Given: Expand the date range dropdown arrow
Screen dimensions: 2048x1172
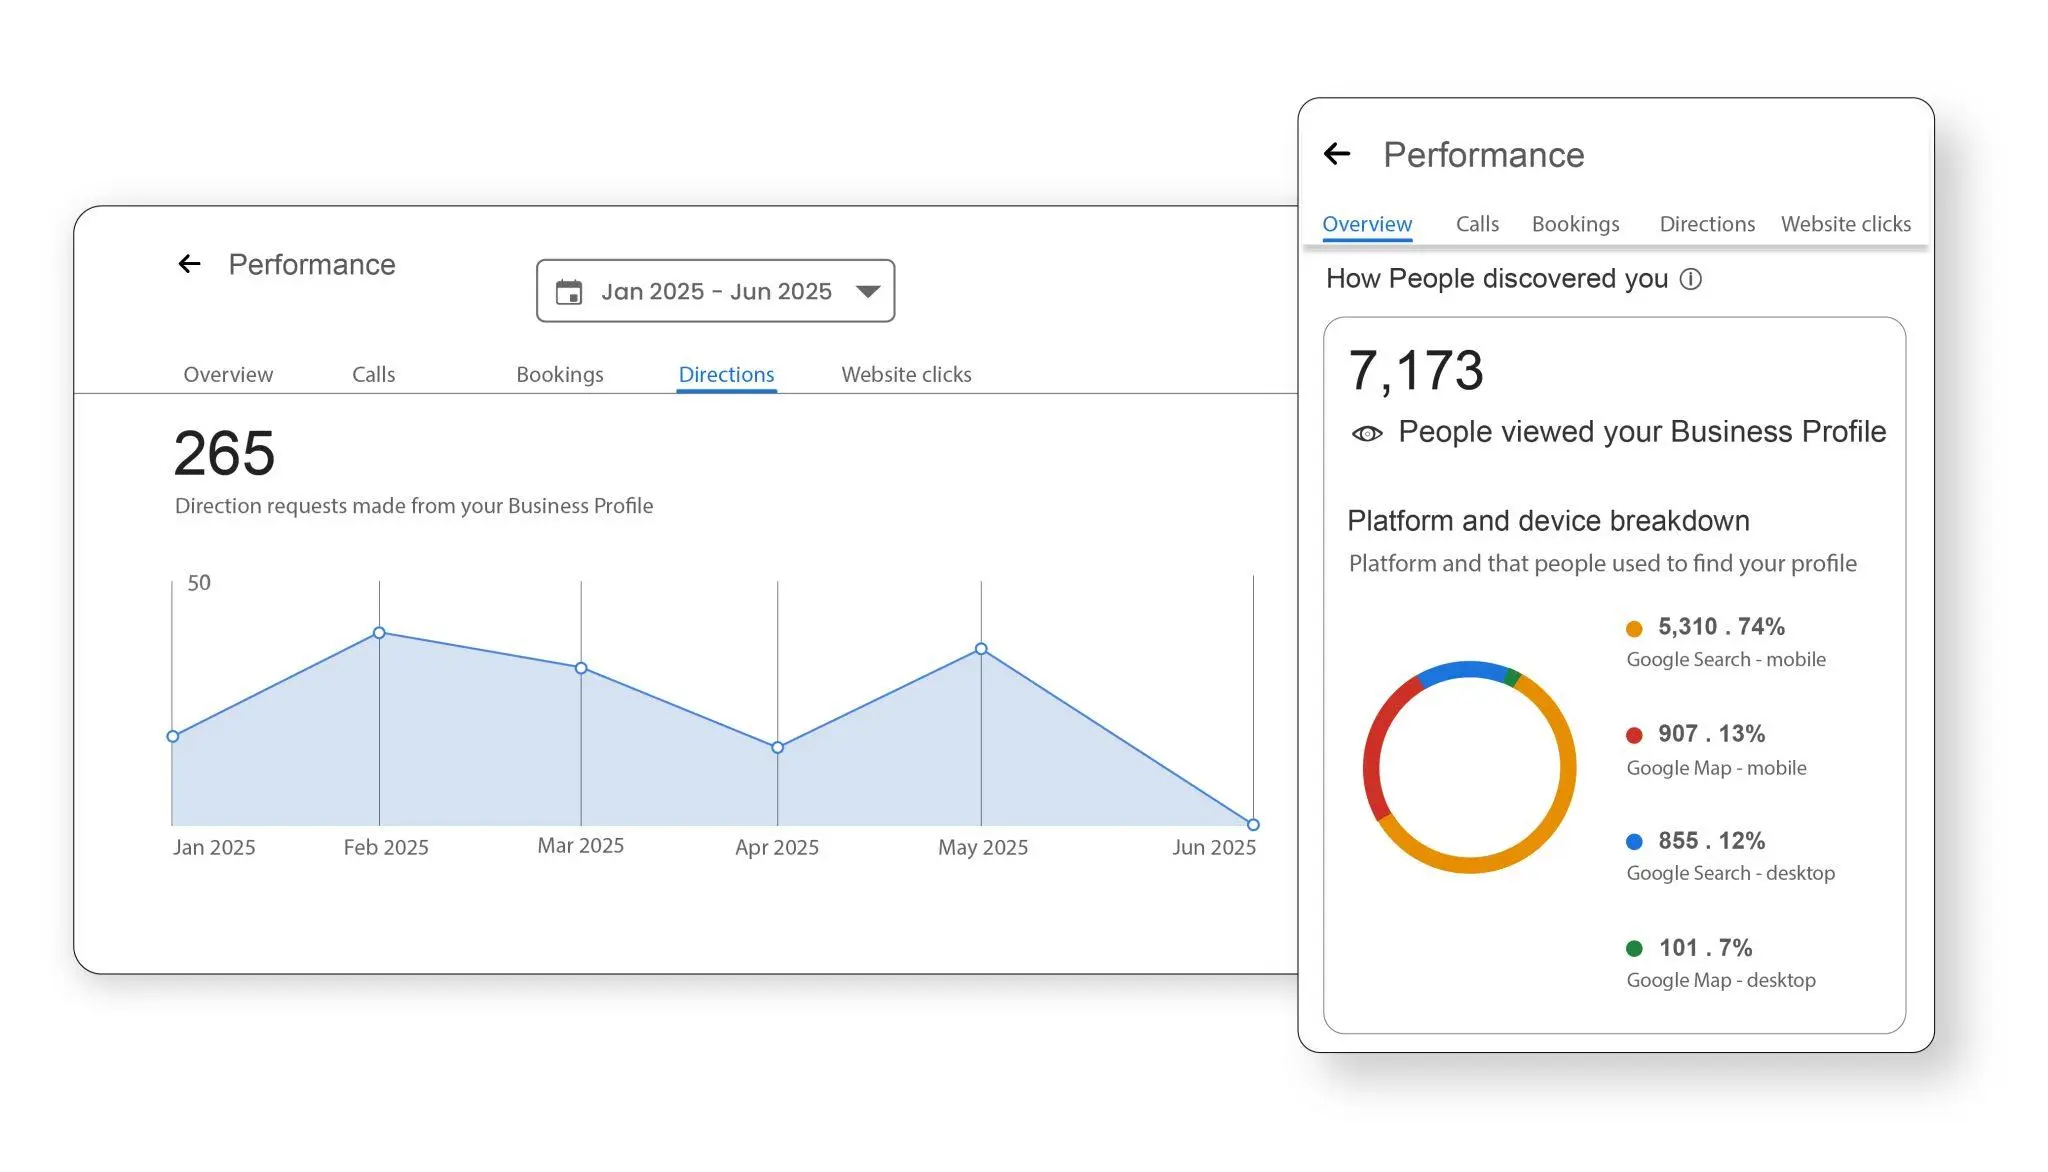Looking at the screenshot, I should coord(867,292).
